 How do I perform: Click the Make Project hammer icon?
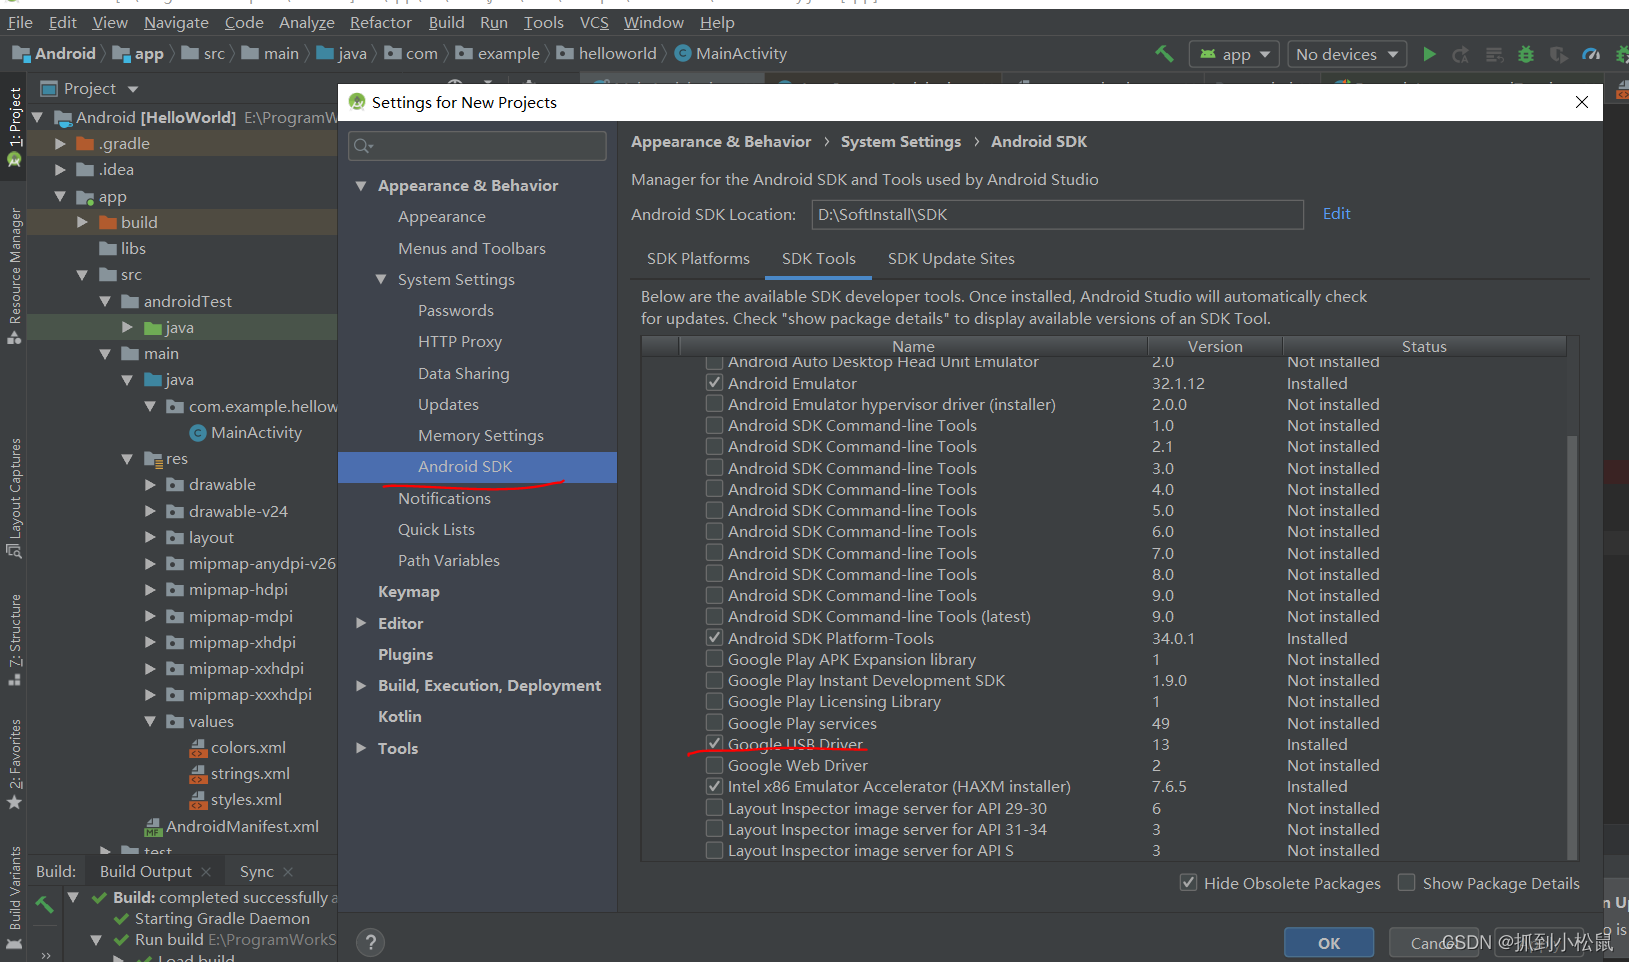(1164, 54)
